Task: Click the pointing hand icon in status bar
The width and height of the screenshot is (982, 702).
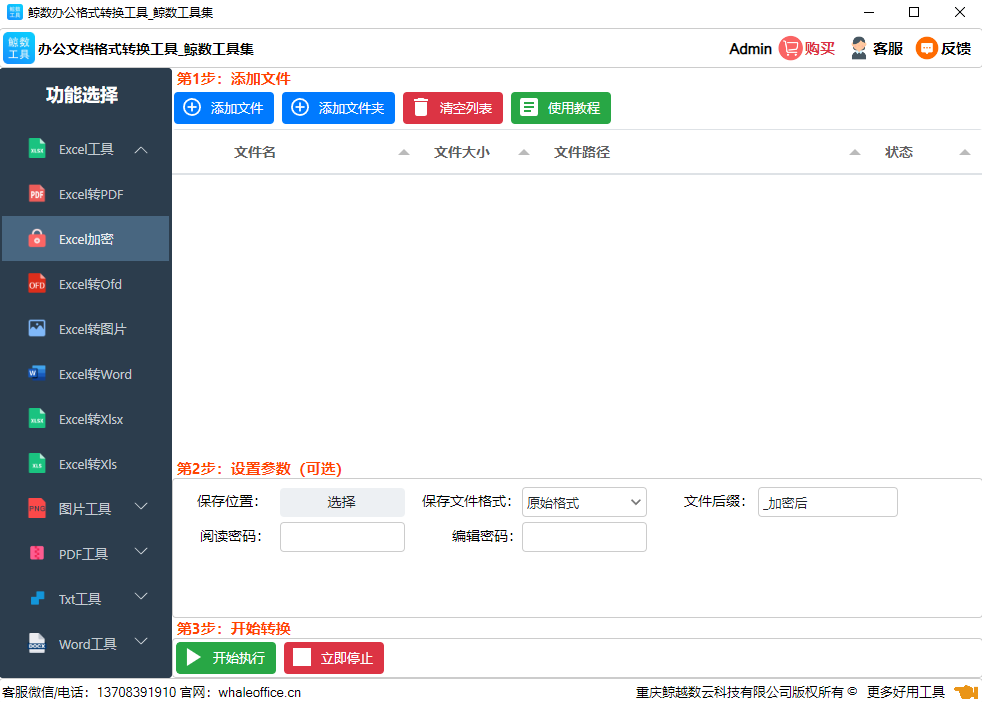Action: (965, 691)
